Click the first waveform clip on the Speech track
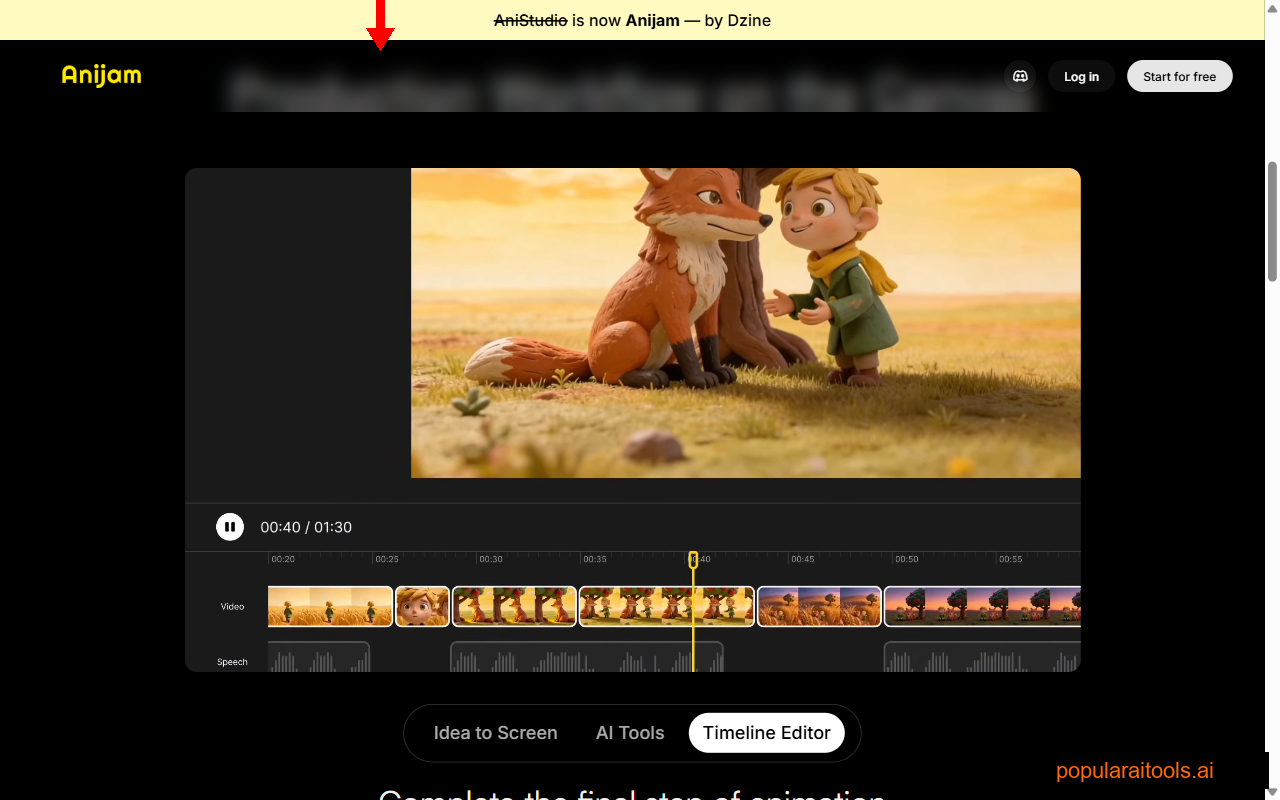The width and height of the screenshot is (1280, 800). point(318,660)
